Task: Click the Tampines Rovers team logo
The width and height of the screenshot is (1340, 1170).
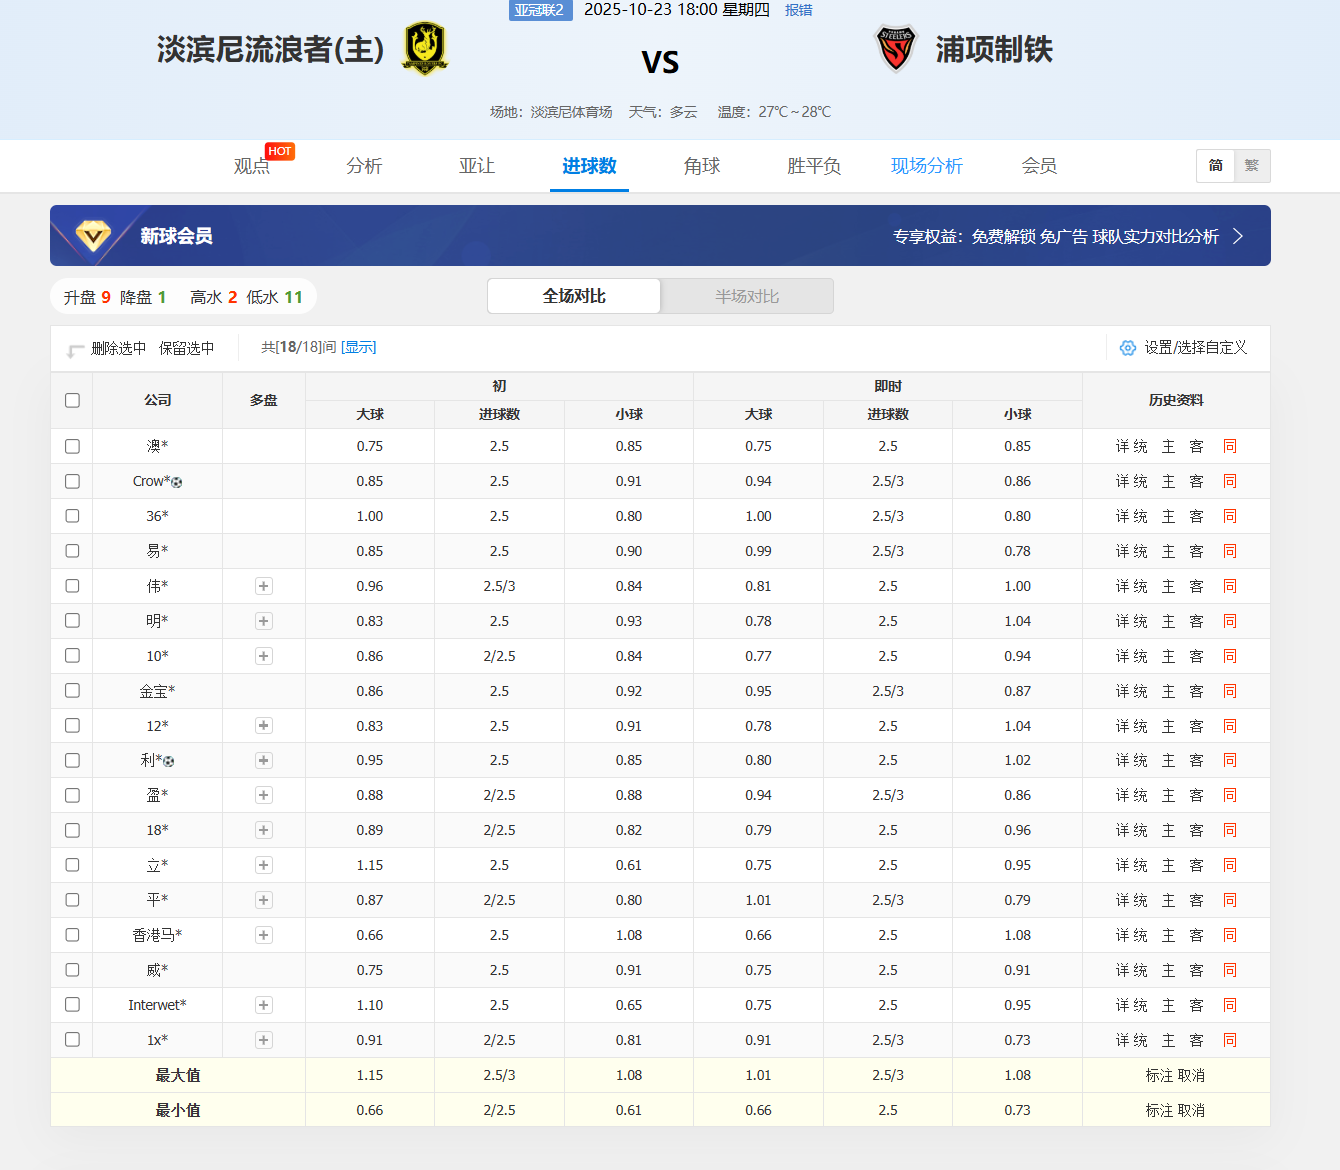Action: [425, 49]
